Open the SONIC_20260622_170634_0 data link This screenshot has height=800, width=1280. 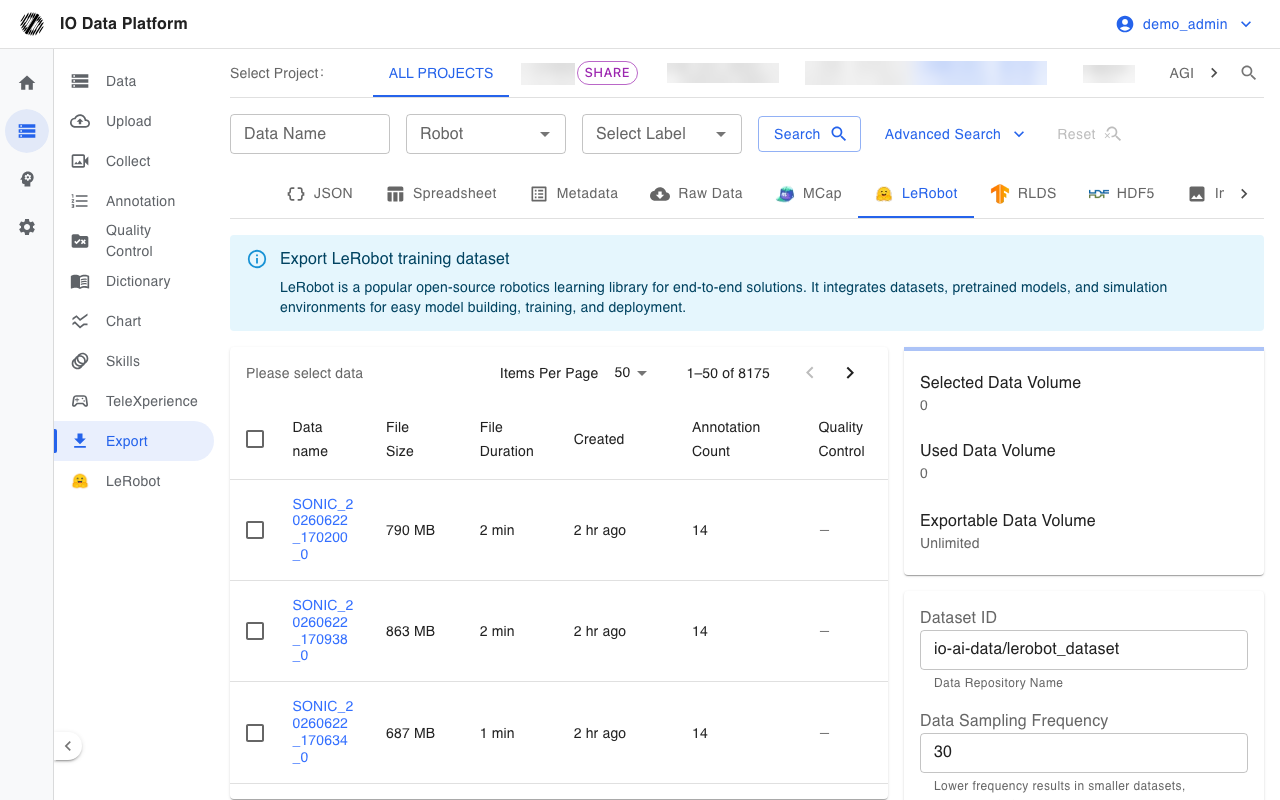click(x=322, y=732)
